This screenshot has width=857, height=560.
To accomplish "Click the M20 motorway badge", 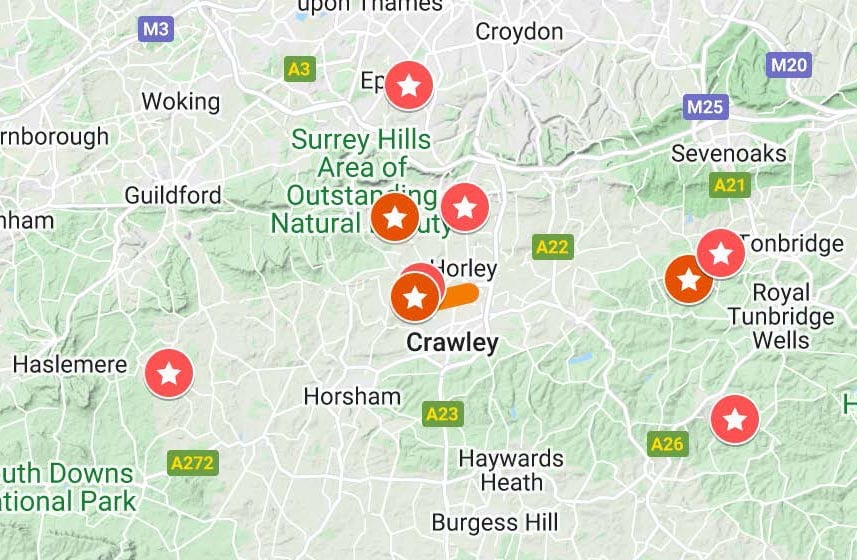I will pos(789,66).
